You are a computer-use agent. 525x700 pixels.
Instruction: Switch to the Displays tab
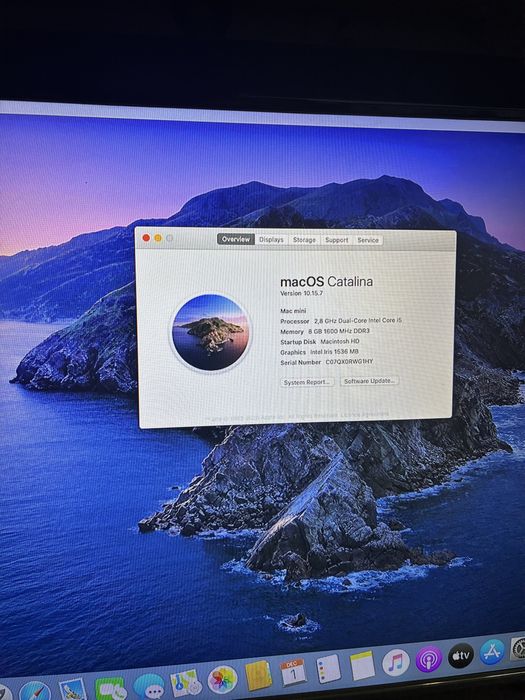[271, 240]
